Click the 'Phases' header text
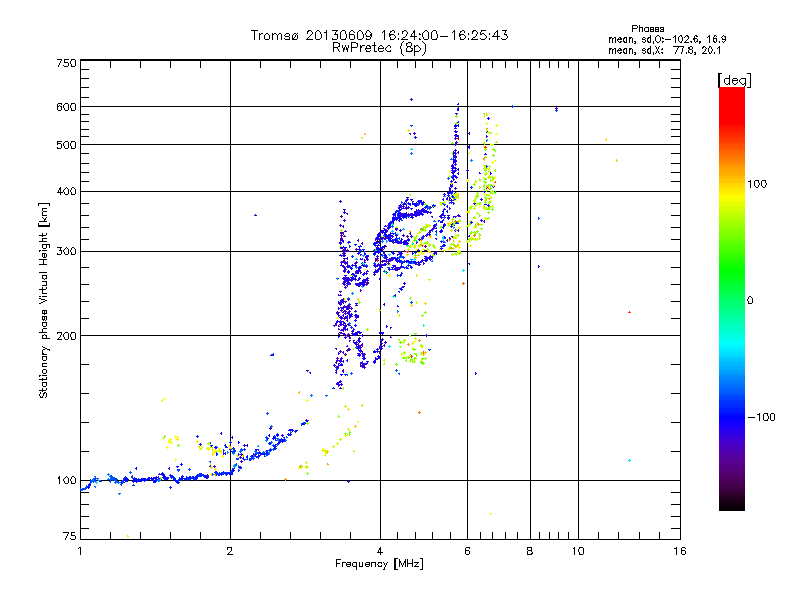This screenshot has width=800, height=600. pos(647,29)
